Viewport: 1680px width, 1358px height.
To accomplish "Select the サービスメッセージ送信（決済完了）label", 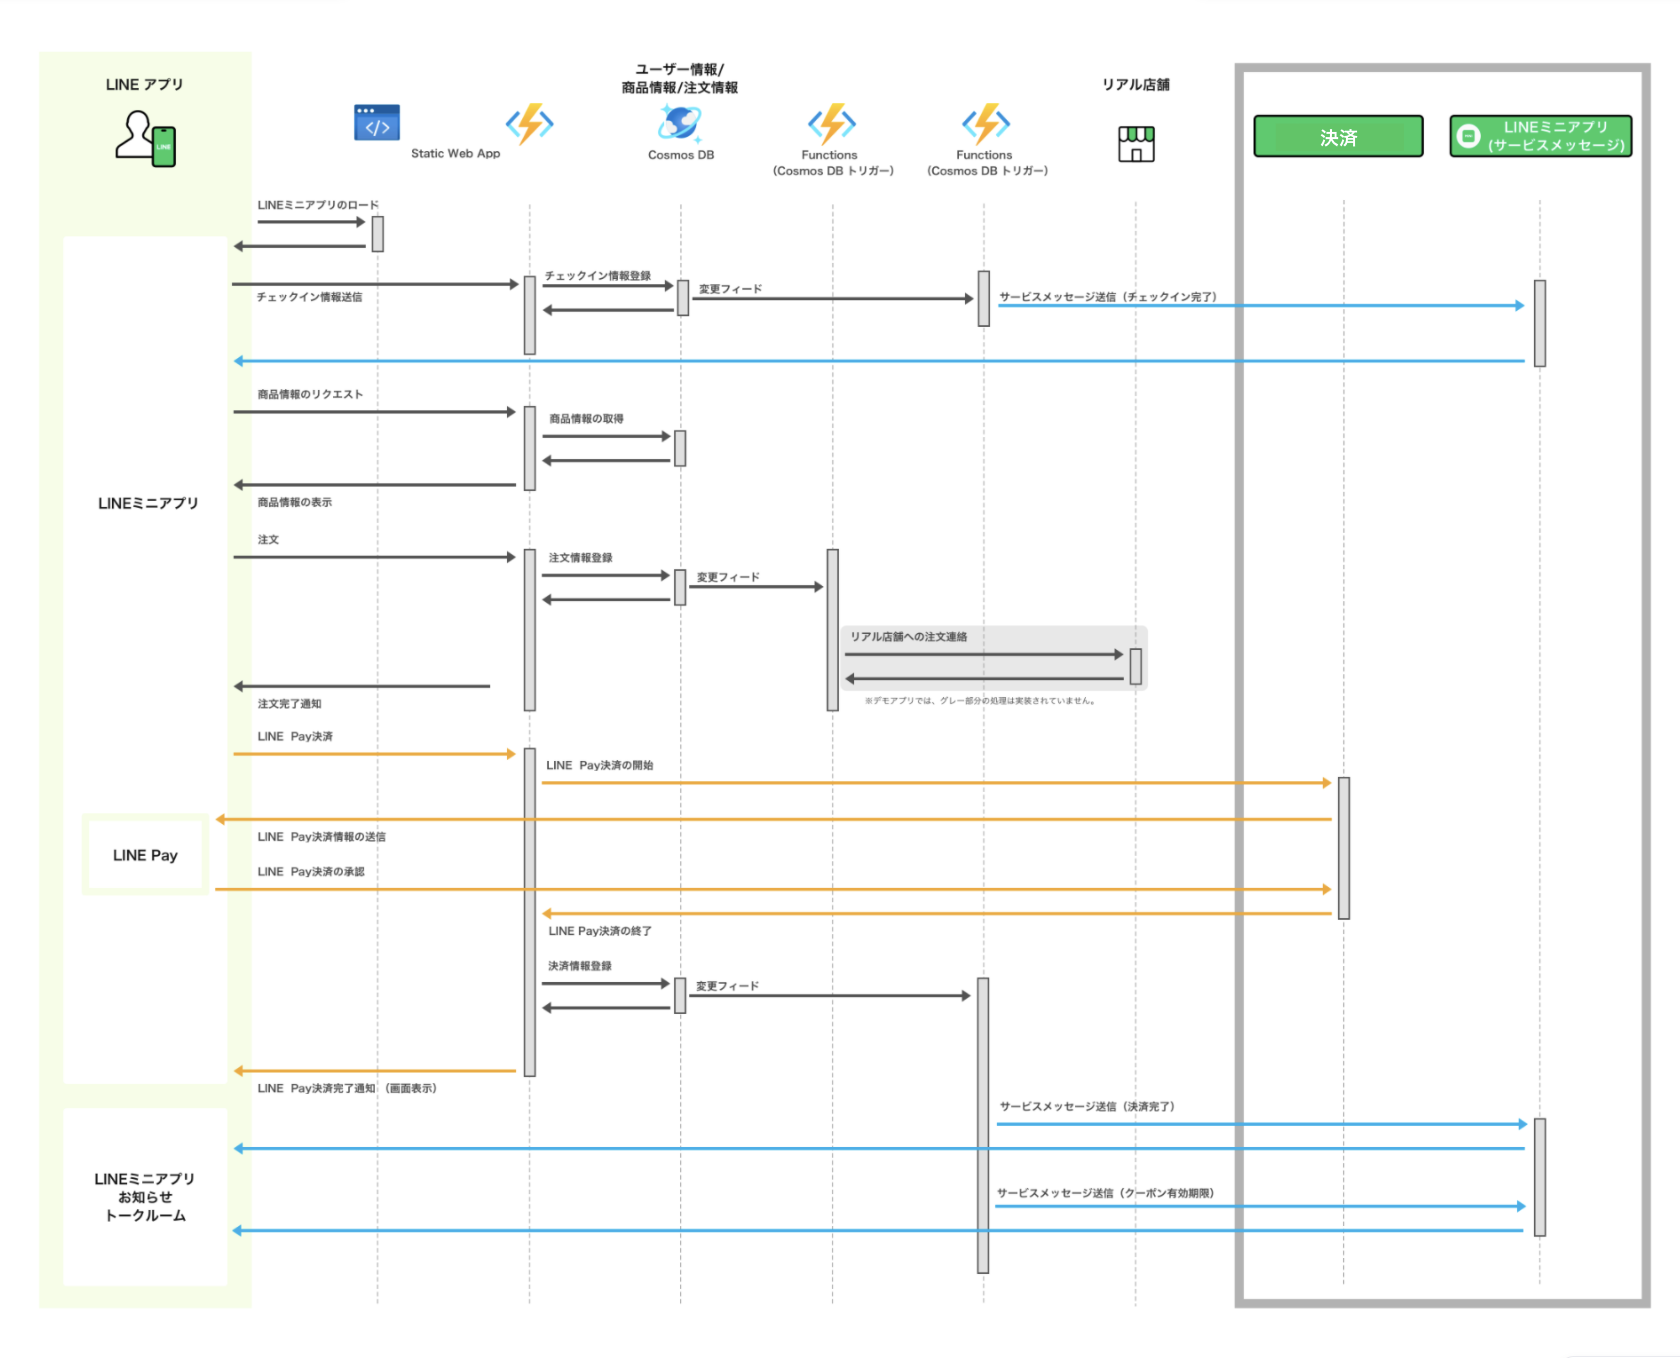I will (x=1087, y=1107).
